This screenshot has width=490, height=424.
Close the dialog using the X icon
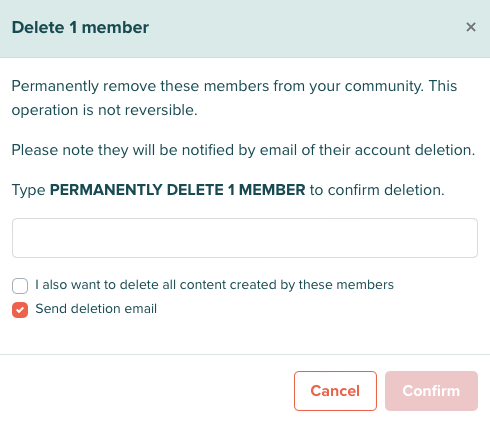coord(471,27)
